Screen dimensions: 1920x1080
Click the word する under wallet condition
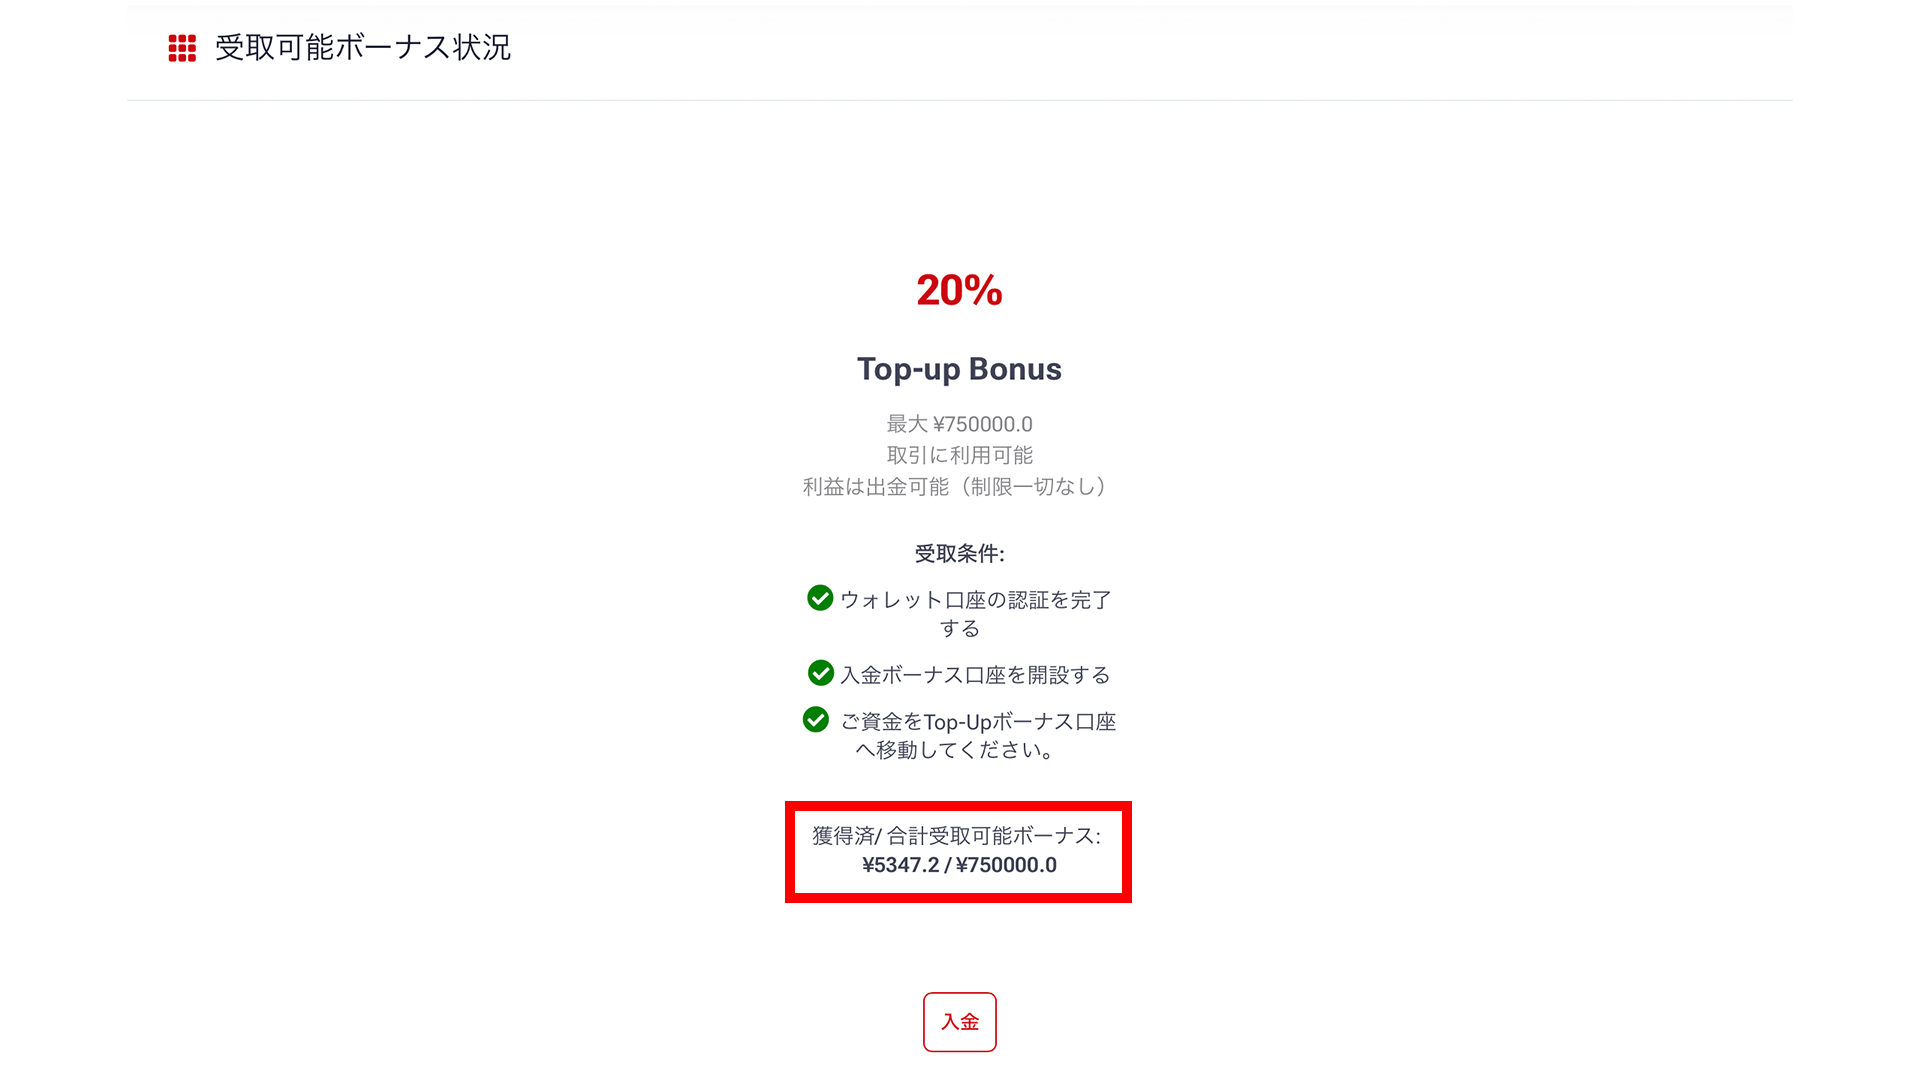[x=959, y=628]
